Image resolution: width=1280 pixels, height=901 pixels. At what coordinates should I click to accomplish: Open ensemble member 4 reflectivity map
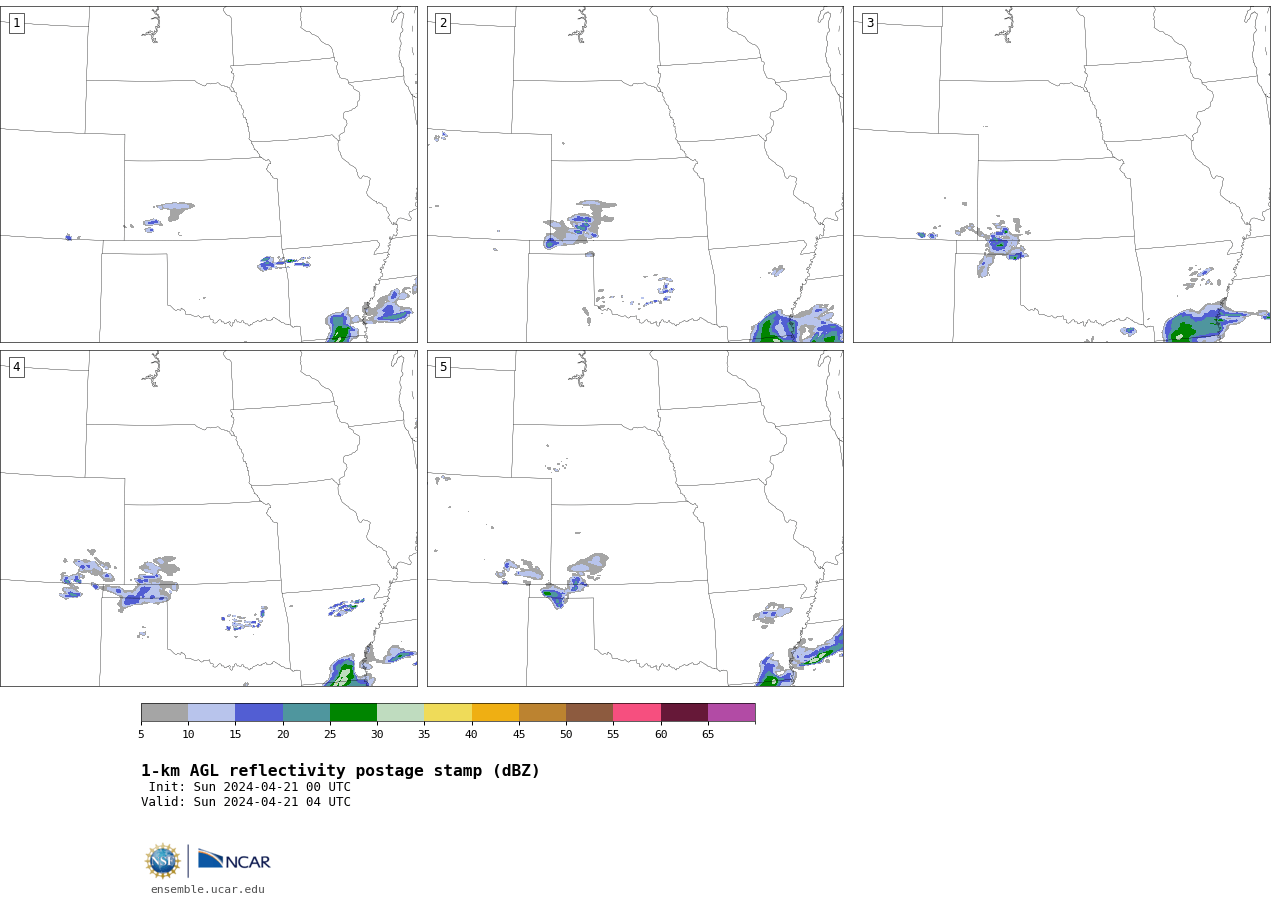pyautogui.click(x=208, y=518)
